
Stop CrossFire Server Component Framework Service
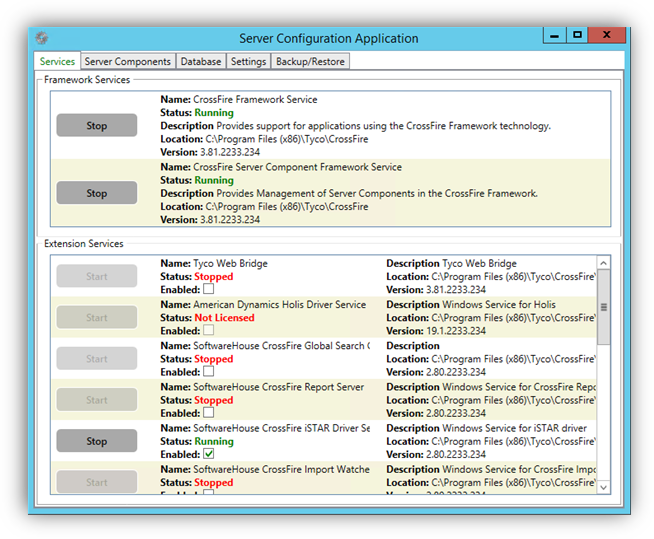pyautogui.click(x=96, y=193)
